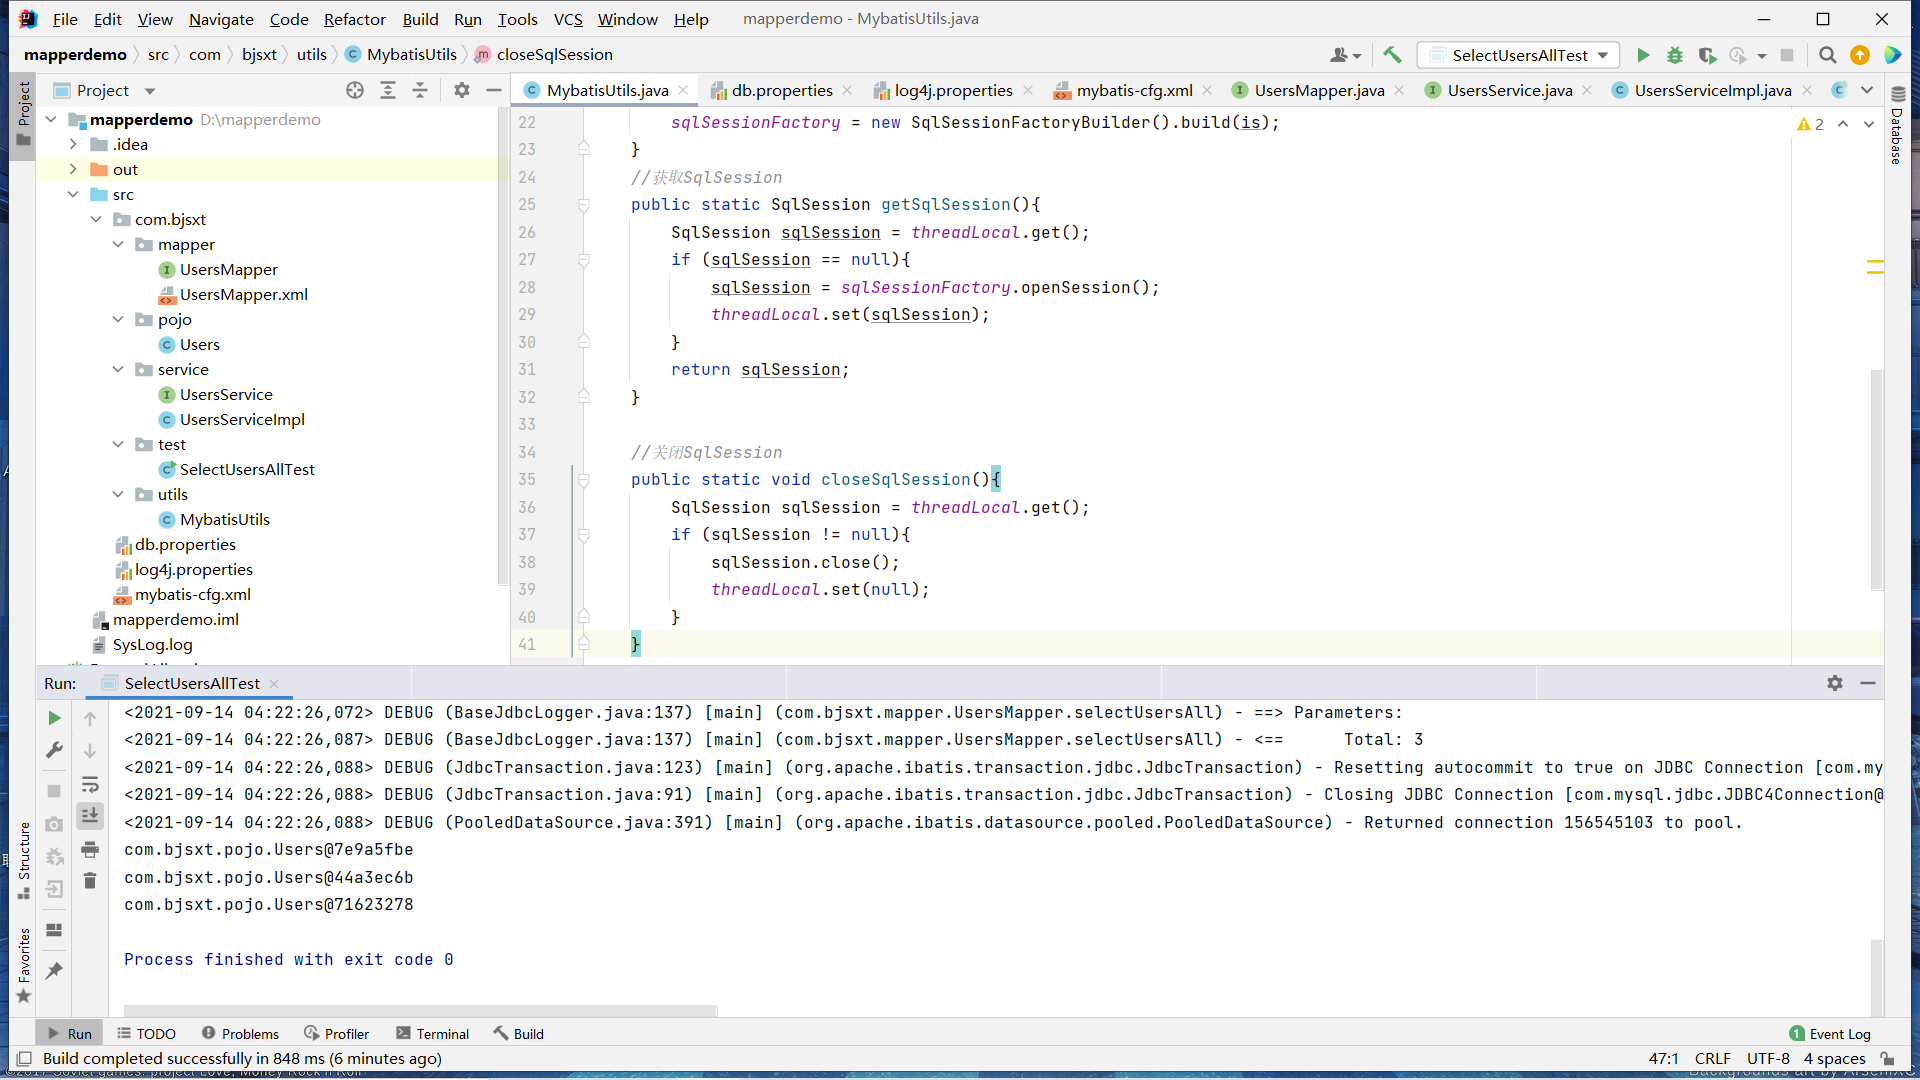This screenshot has width=1920, height=1080.
Task: Click the orange update arrow icon
Action: pyautogui.click(x=1860, y=55)
